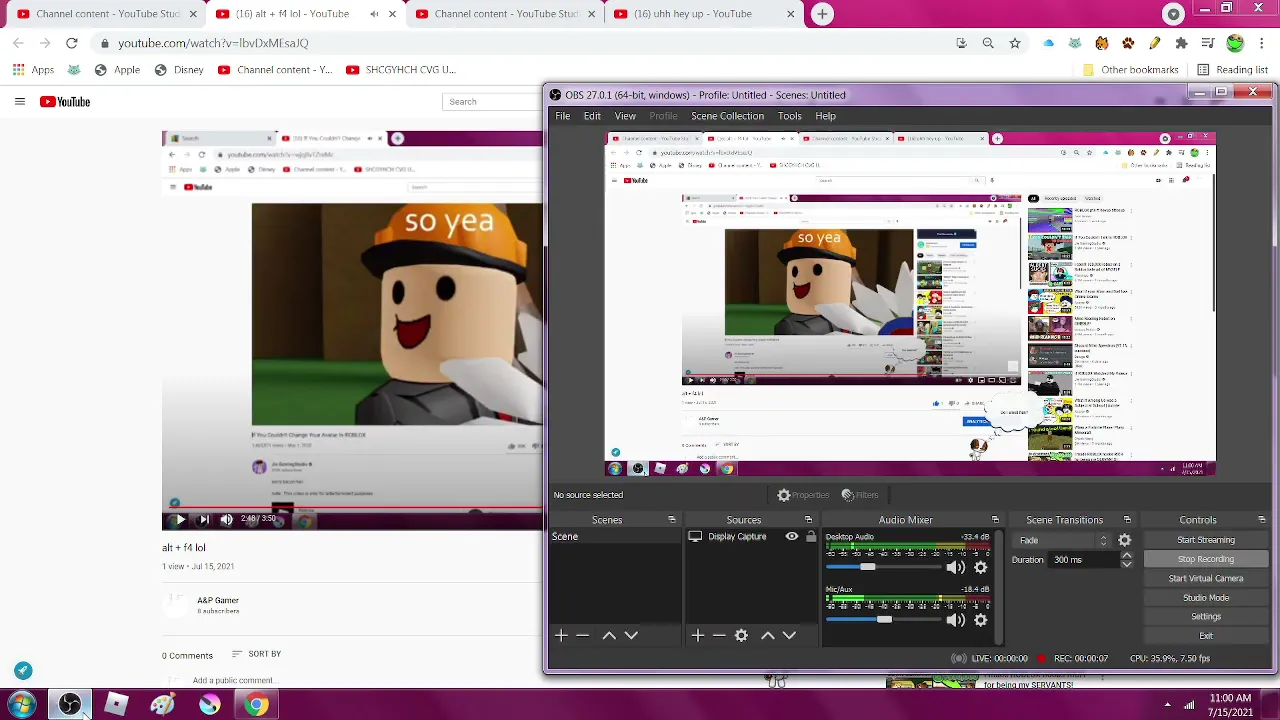Move the source down in the Sources panel
This screenshot has height=720, width=1280.
789,635
